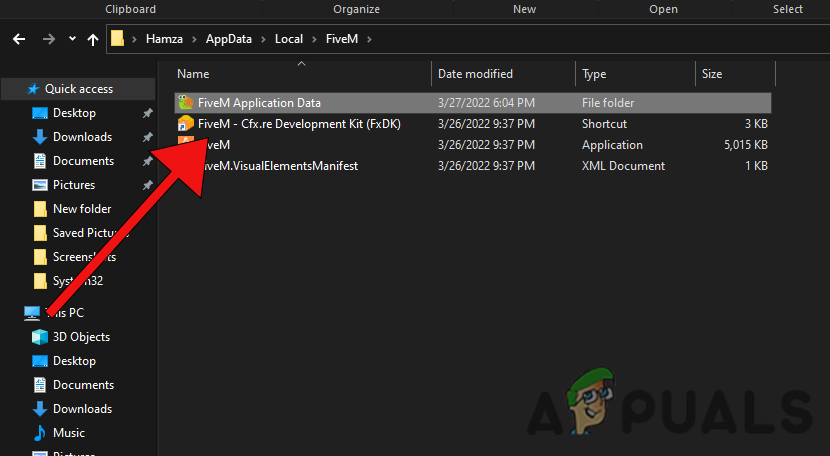
Task: Click the This PC computer icon
Action: pyautogui.click(x=32, y=313)
